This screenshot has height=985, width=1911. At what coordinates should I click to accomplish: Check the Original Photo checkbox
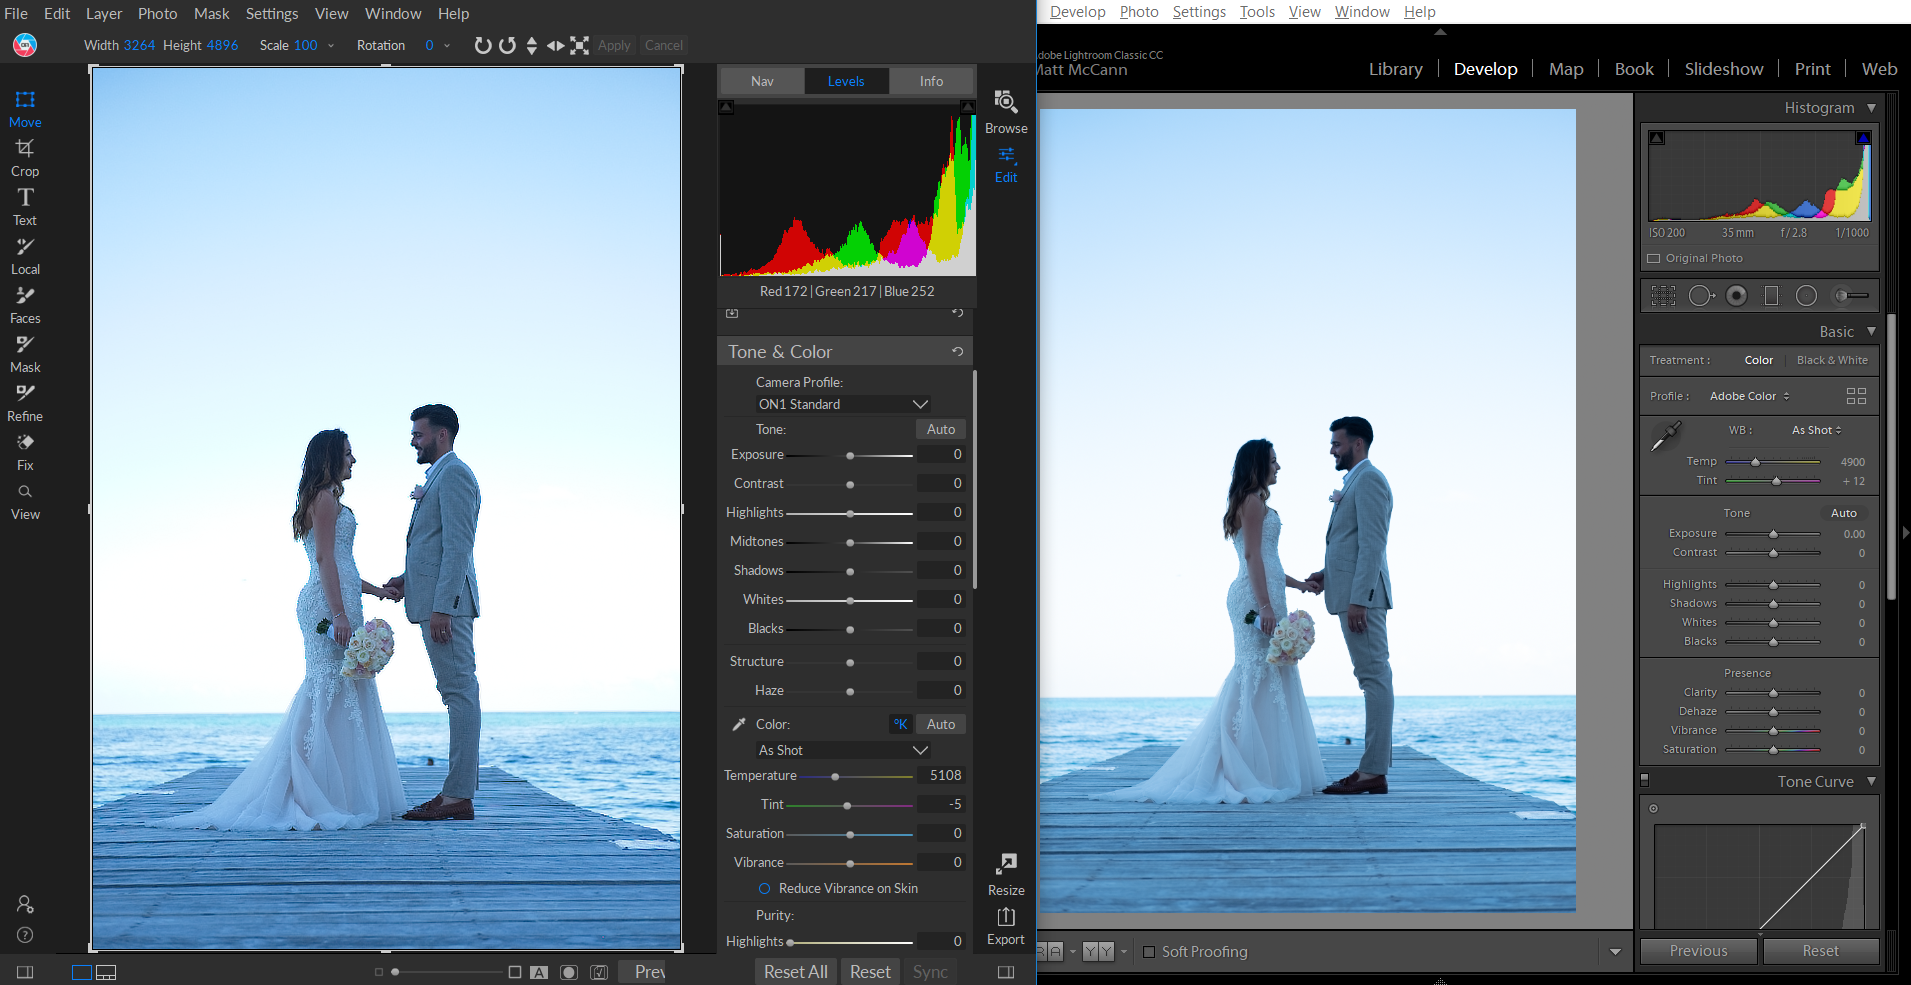pos(1654,258)
